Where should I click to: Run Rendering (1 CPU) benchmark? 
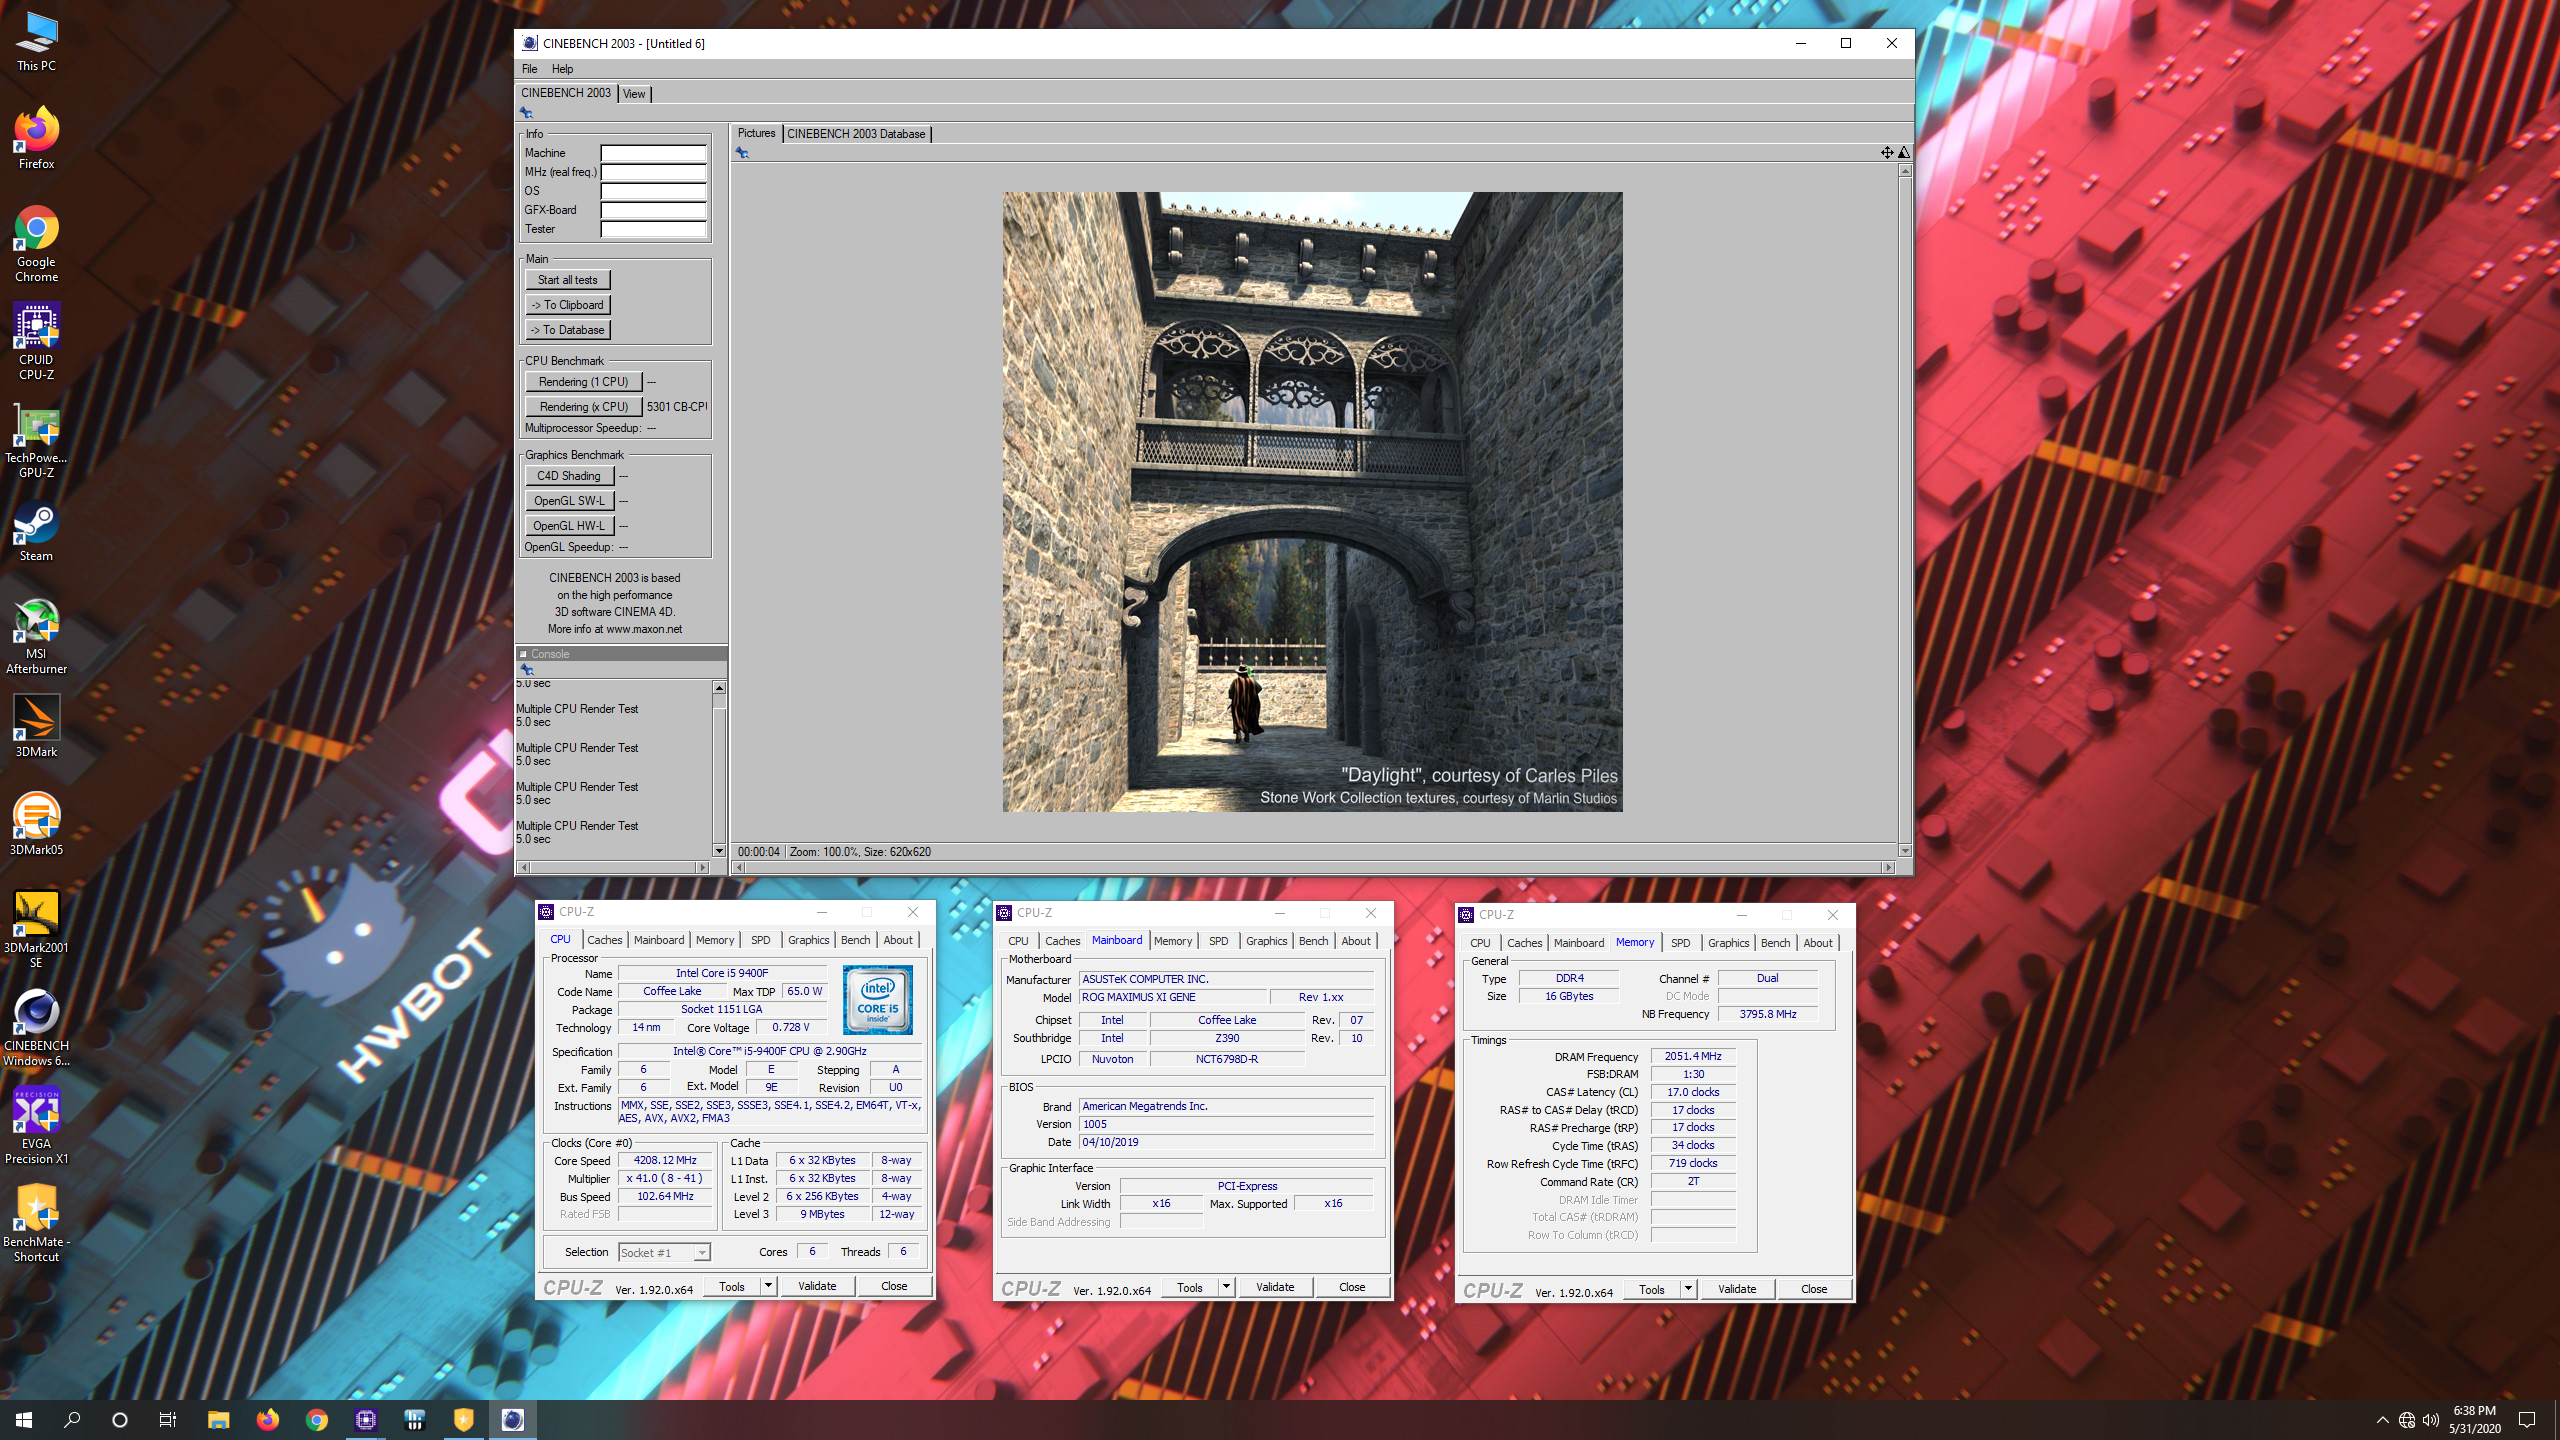tap(583, 382)
